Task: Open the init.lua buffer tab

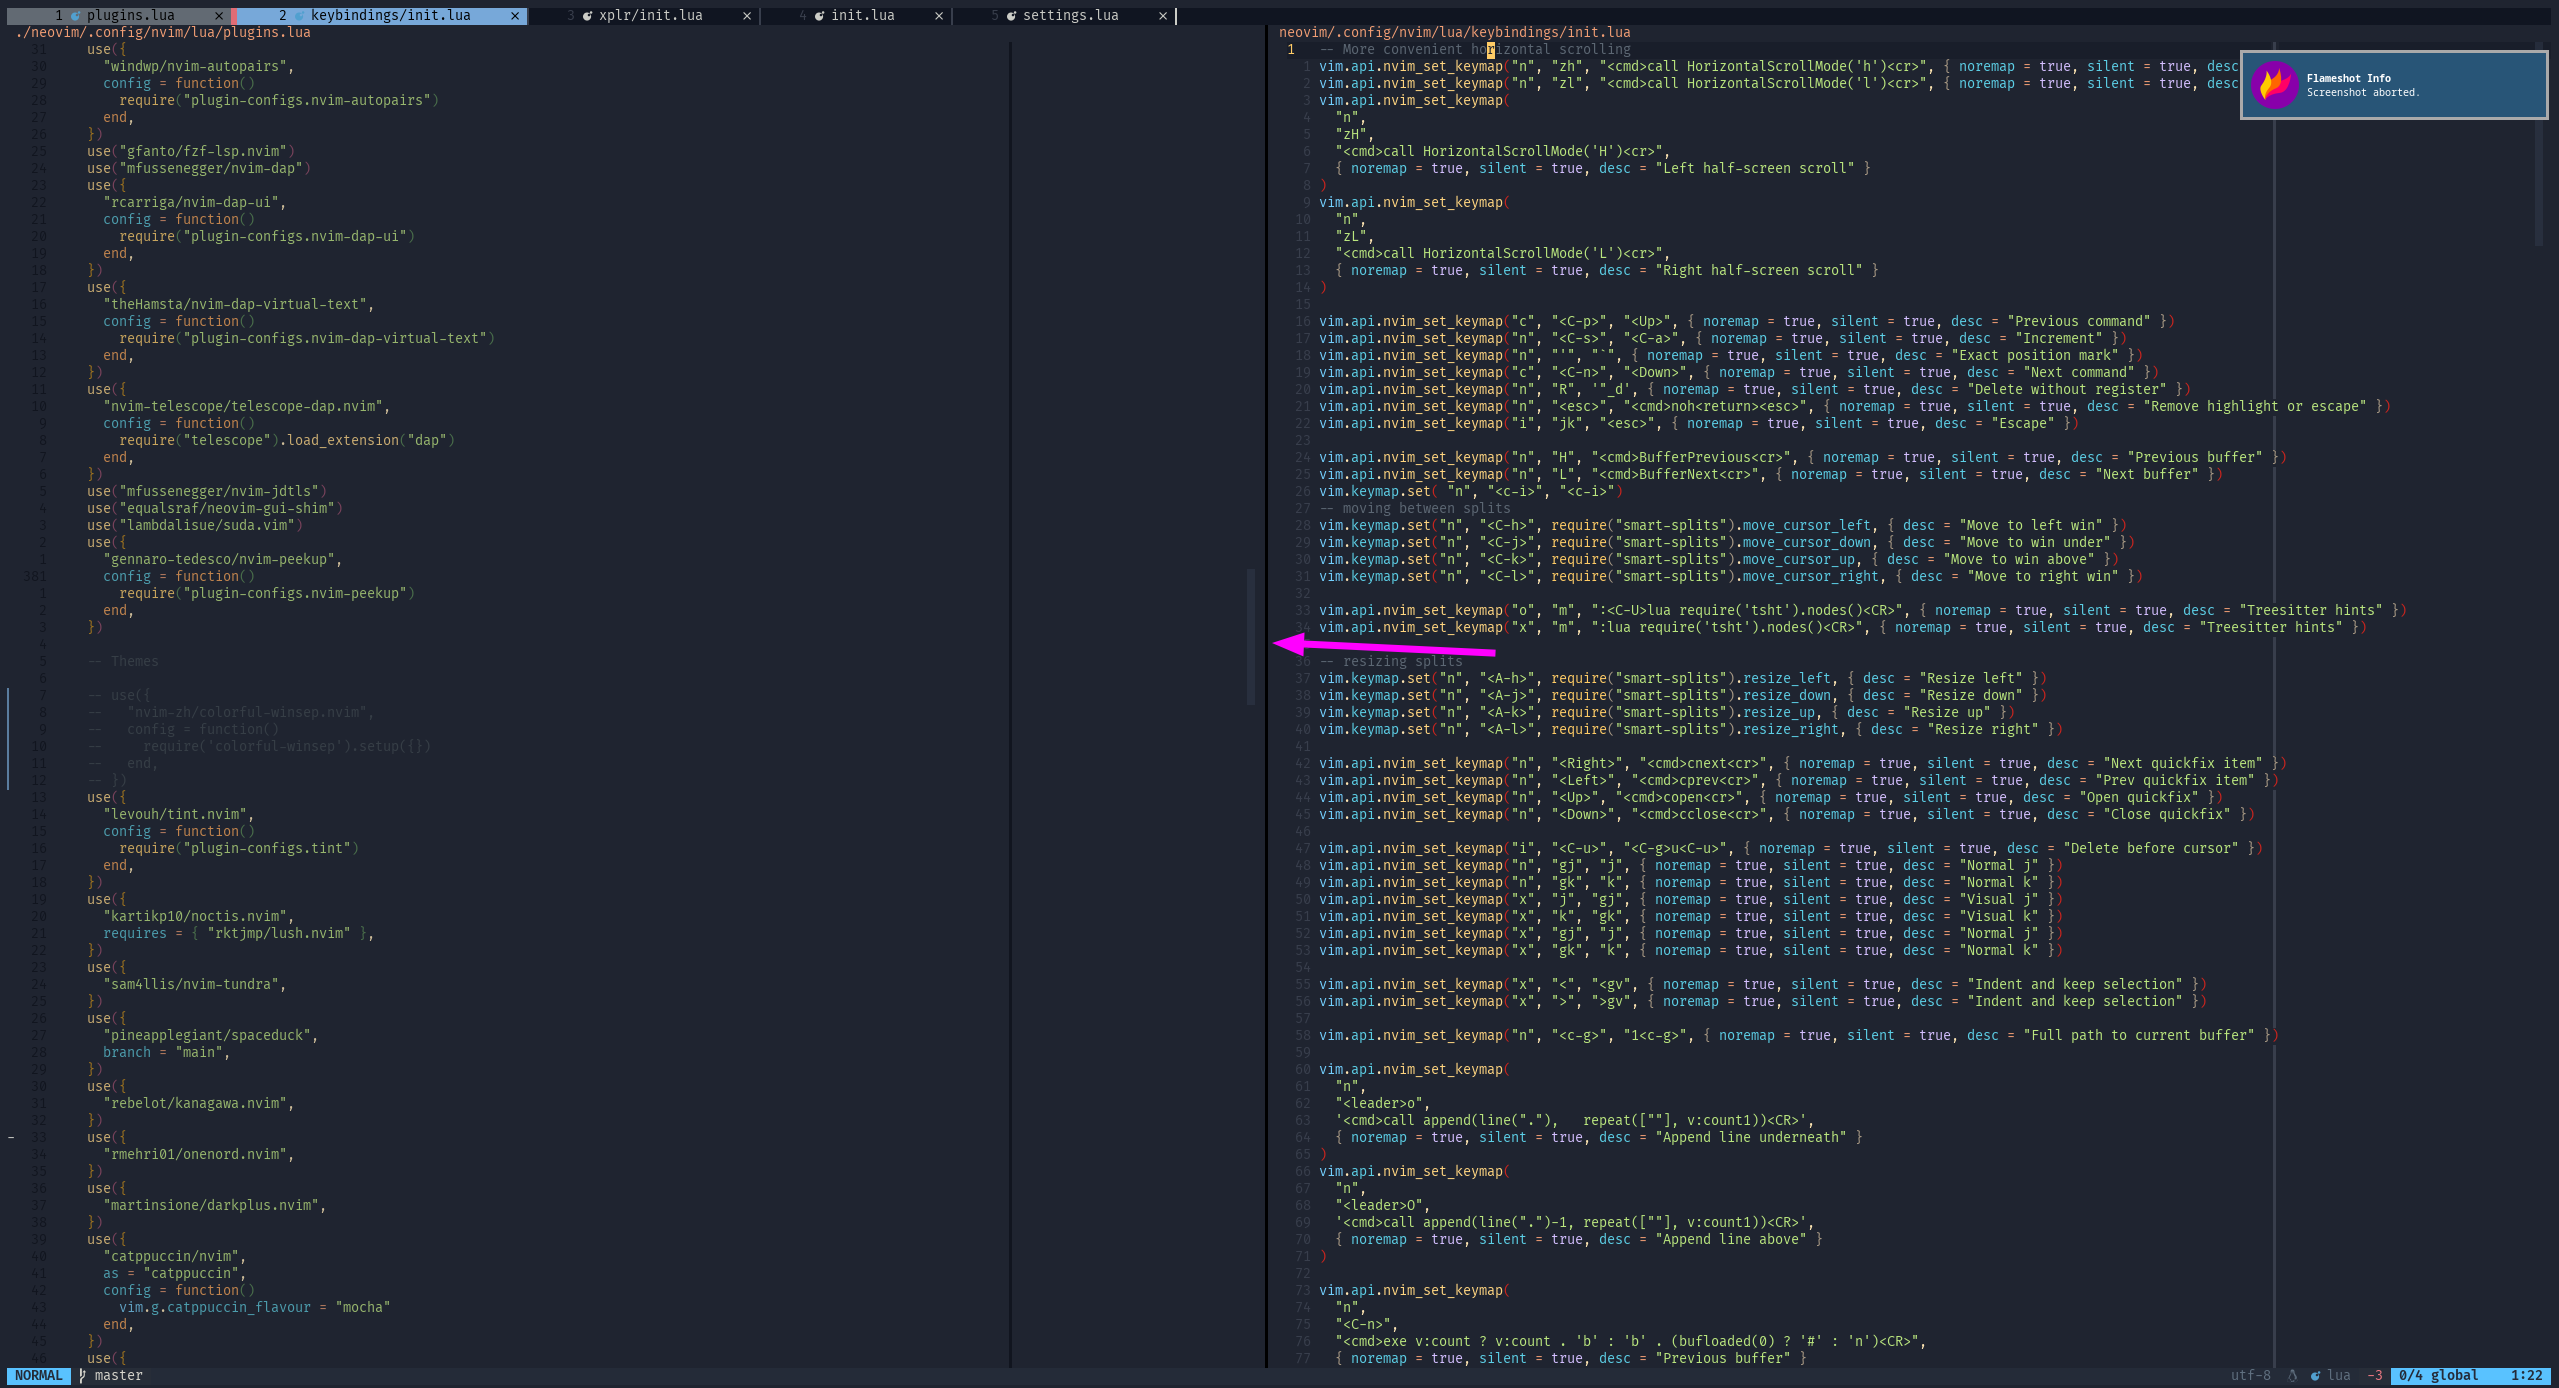Action: point(862,16)
